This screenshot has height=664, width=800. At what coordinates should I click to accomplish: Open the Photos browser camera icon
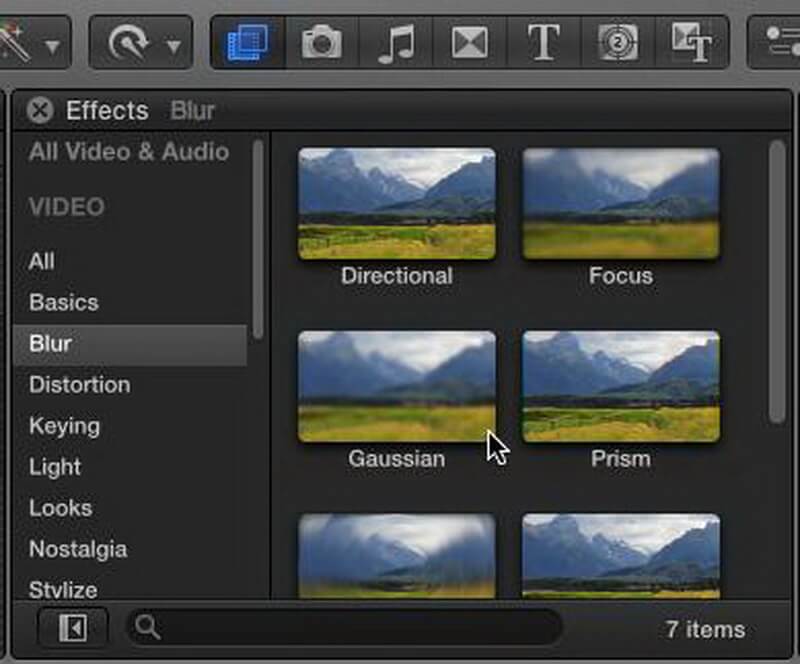click(x=322, y=43)
